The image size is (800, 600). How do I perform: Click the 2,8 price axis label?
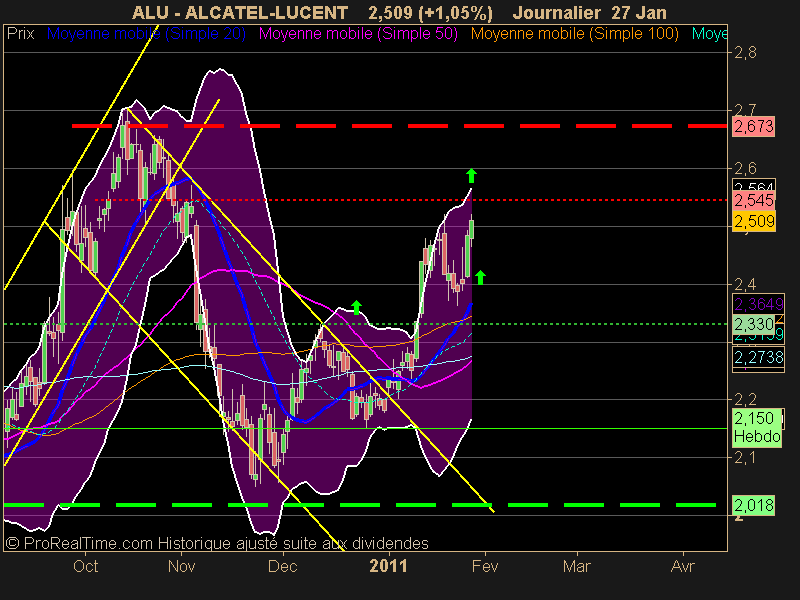745,53
